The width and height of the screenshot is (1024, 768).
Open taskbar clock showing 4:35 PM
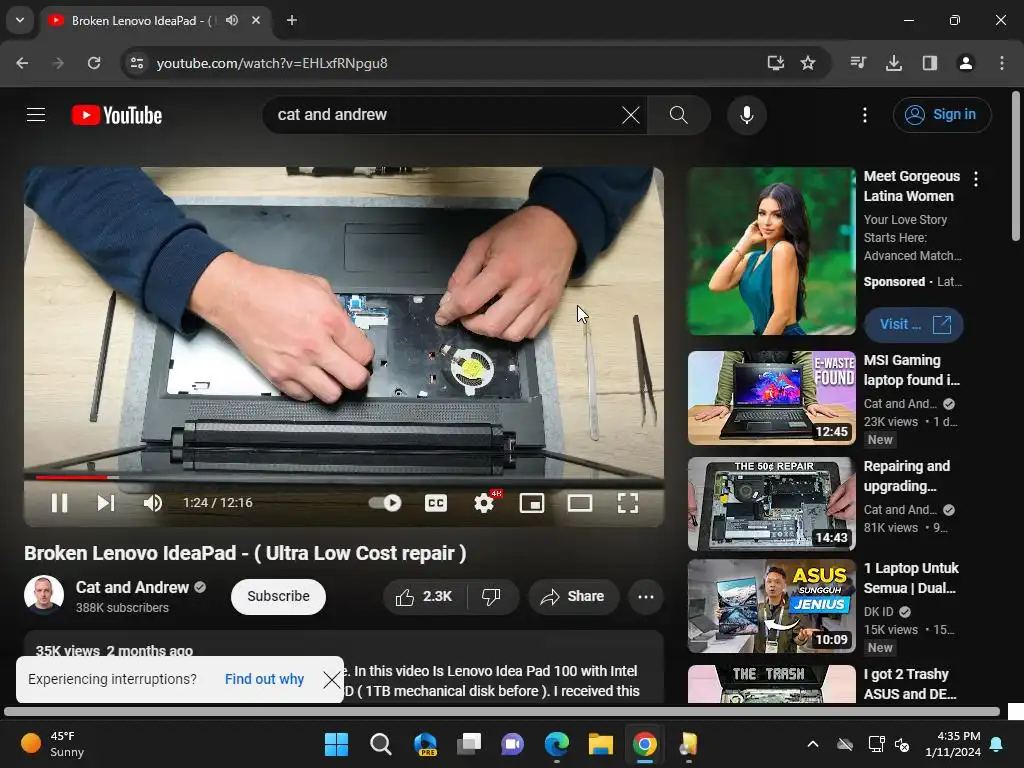coord(953,744)
